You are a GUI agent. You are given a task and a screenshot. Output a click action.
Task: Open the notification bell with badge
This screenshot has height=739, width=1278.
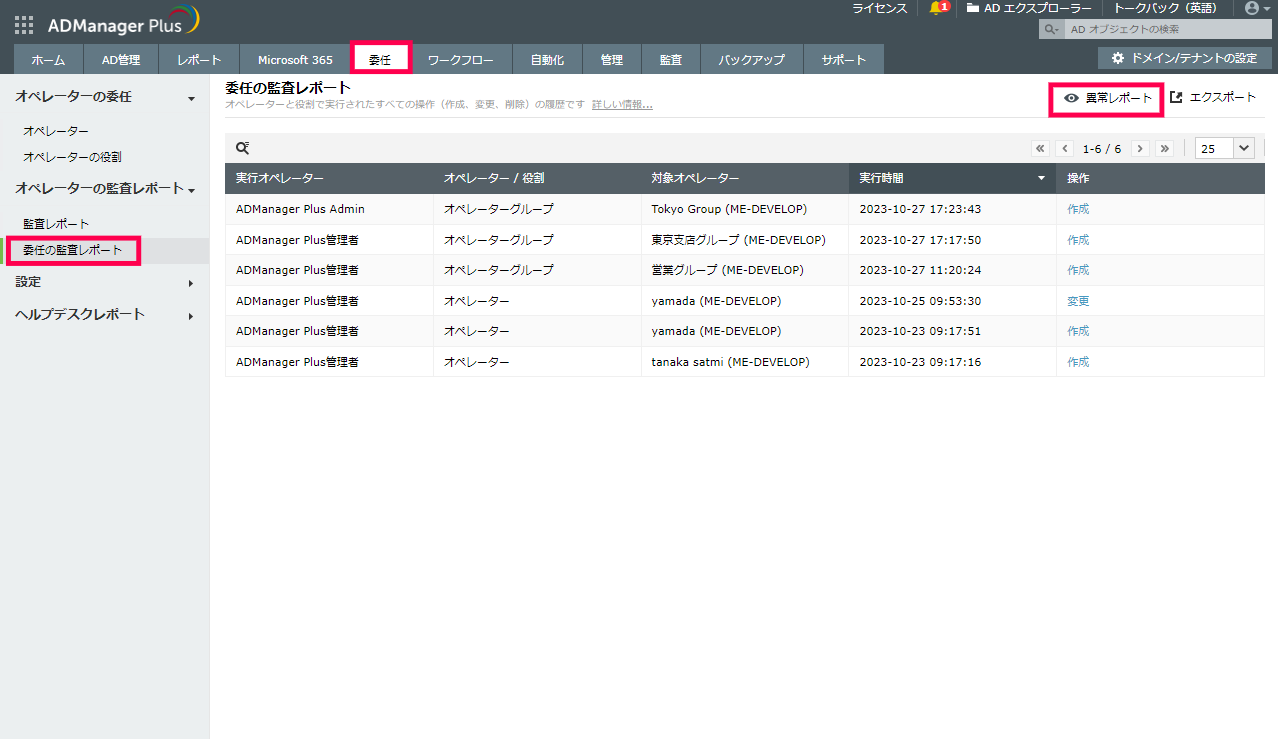(939, 8)
